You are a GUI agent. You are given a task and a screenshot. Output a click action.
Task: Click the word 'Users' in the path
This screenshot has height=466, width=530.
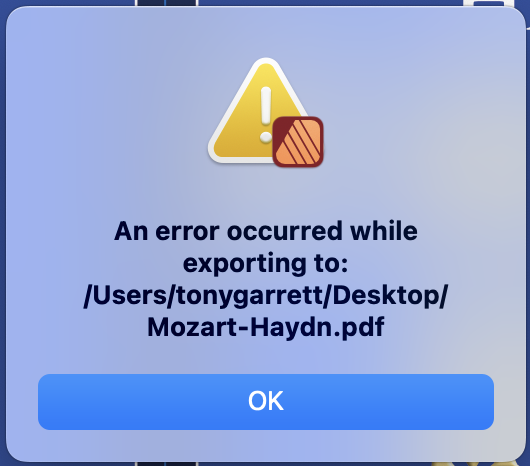[x=130, y=296]
